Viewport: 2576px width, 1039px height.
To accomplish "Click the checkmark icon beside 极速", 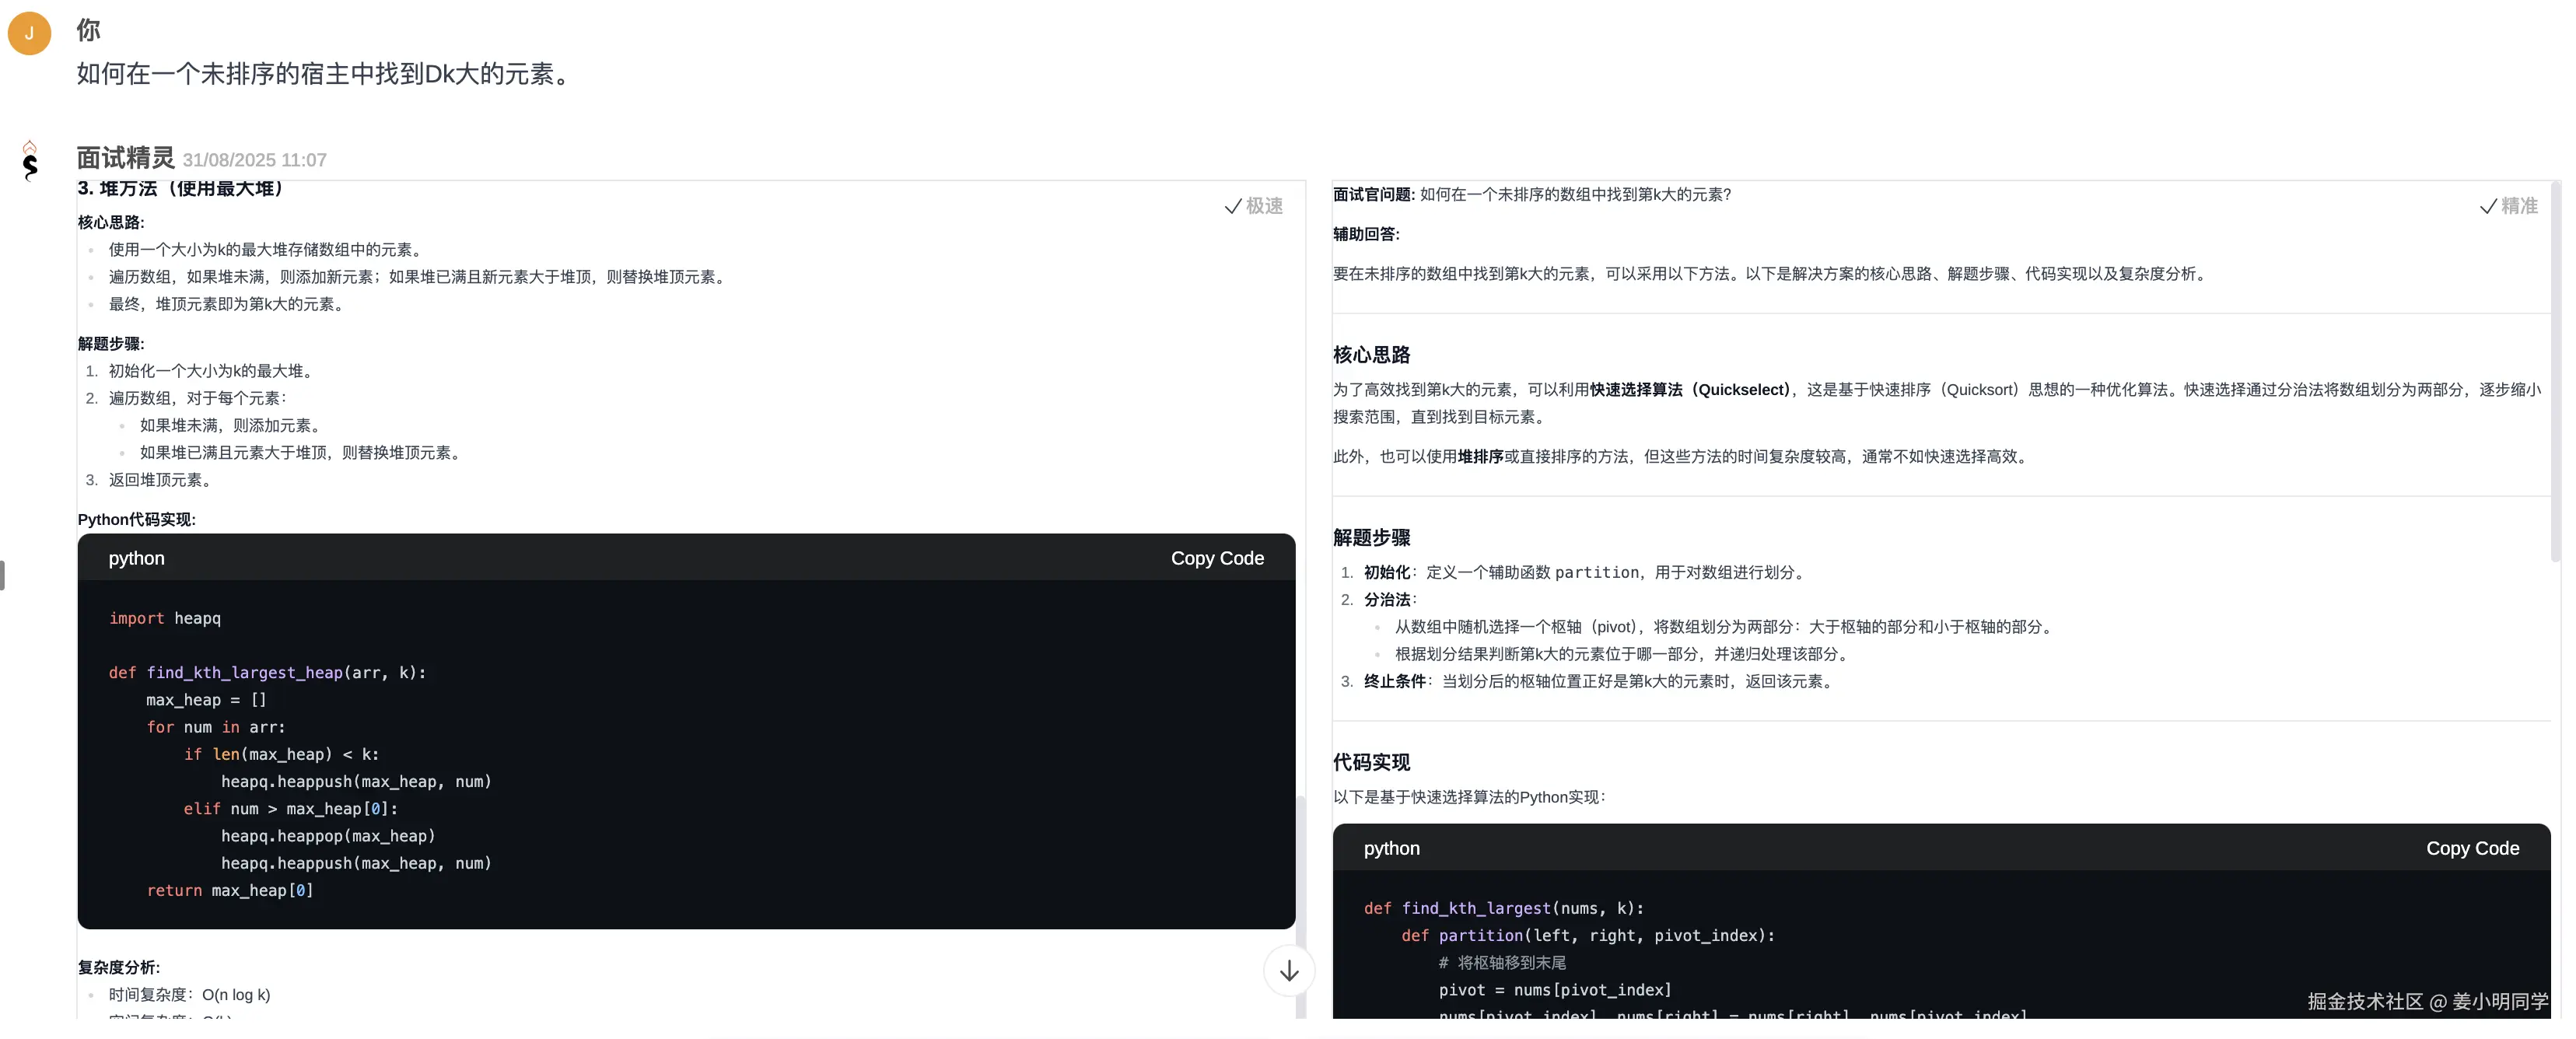I will coord(1233,206).
